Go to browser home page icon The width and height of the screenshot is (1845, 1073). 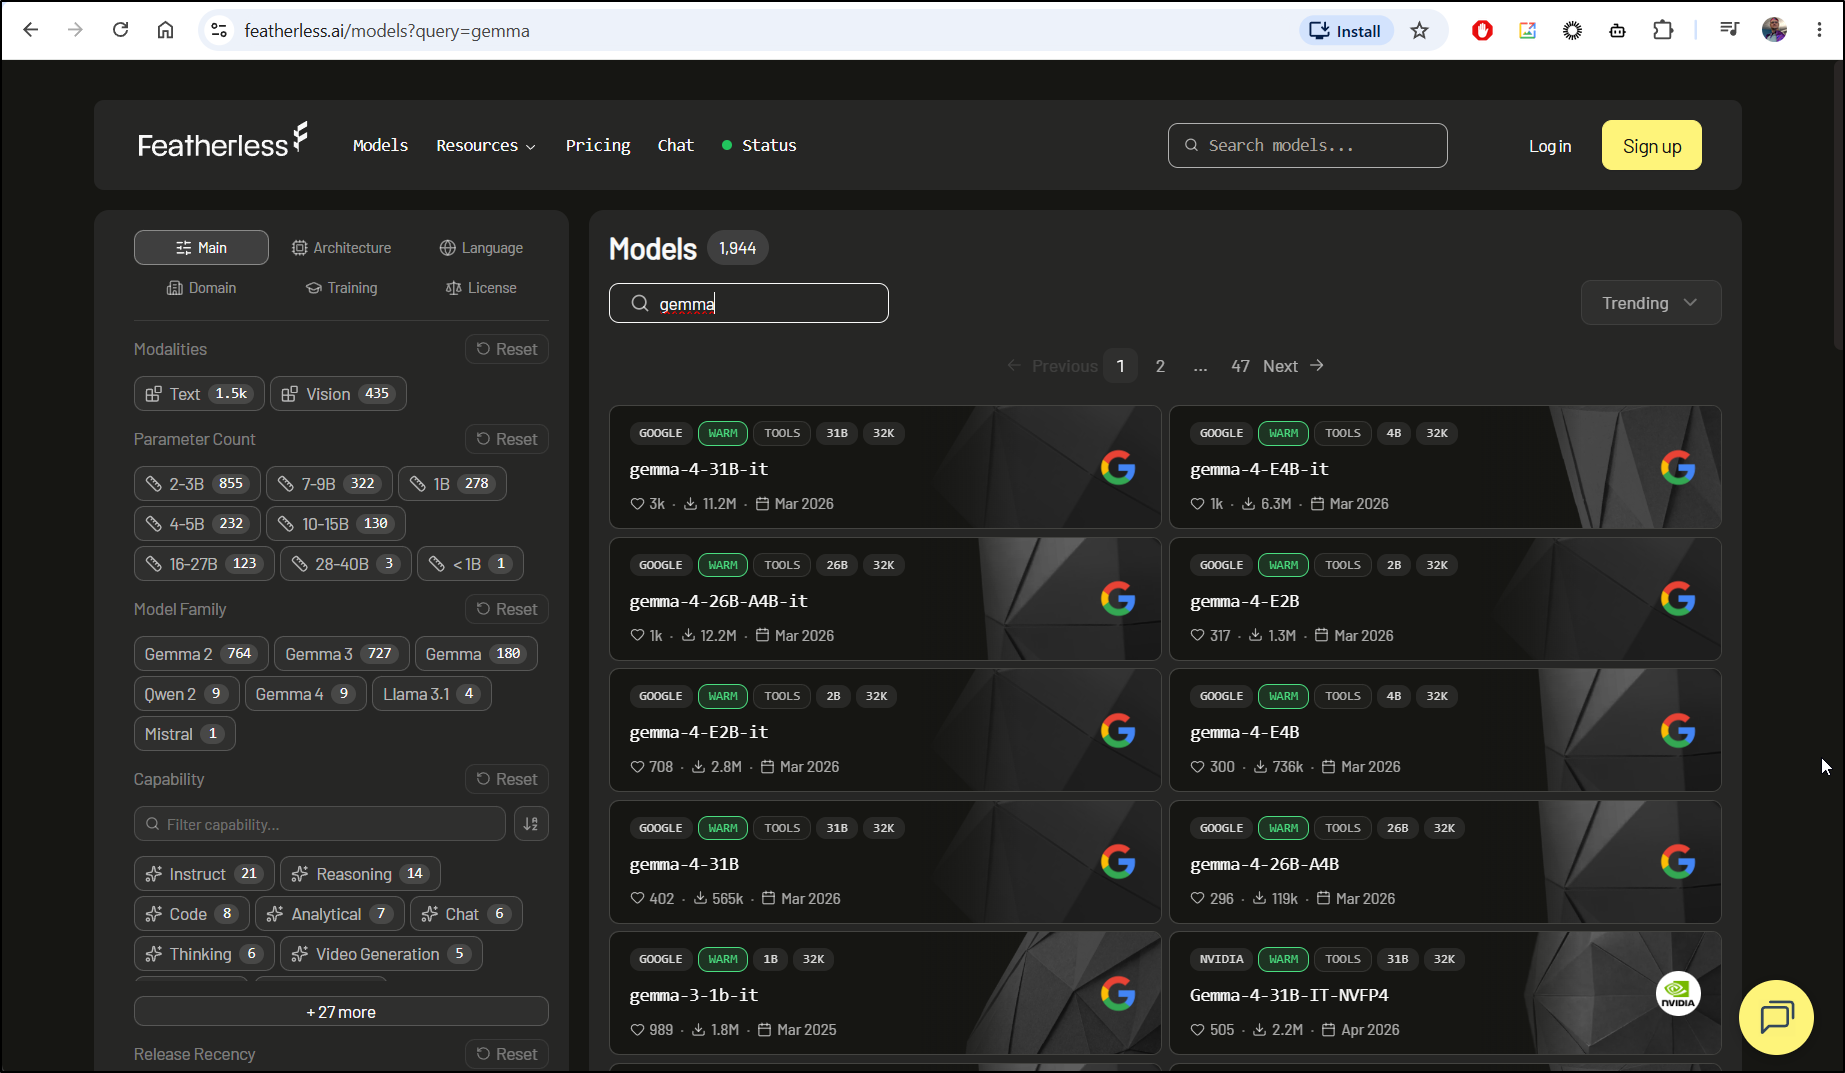(166, 30)
